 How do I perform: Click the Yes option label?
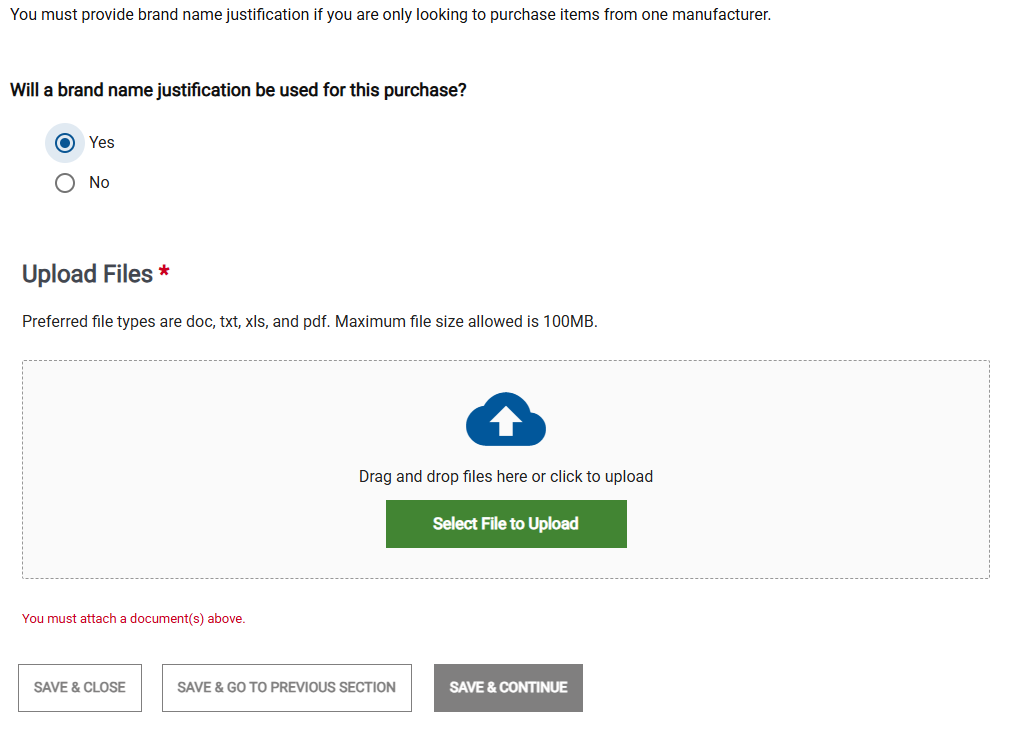(x=101, y=142)
